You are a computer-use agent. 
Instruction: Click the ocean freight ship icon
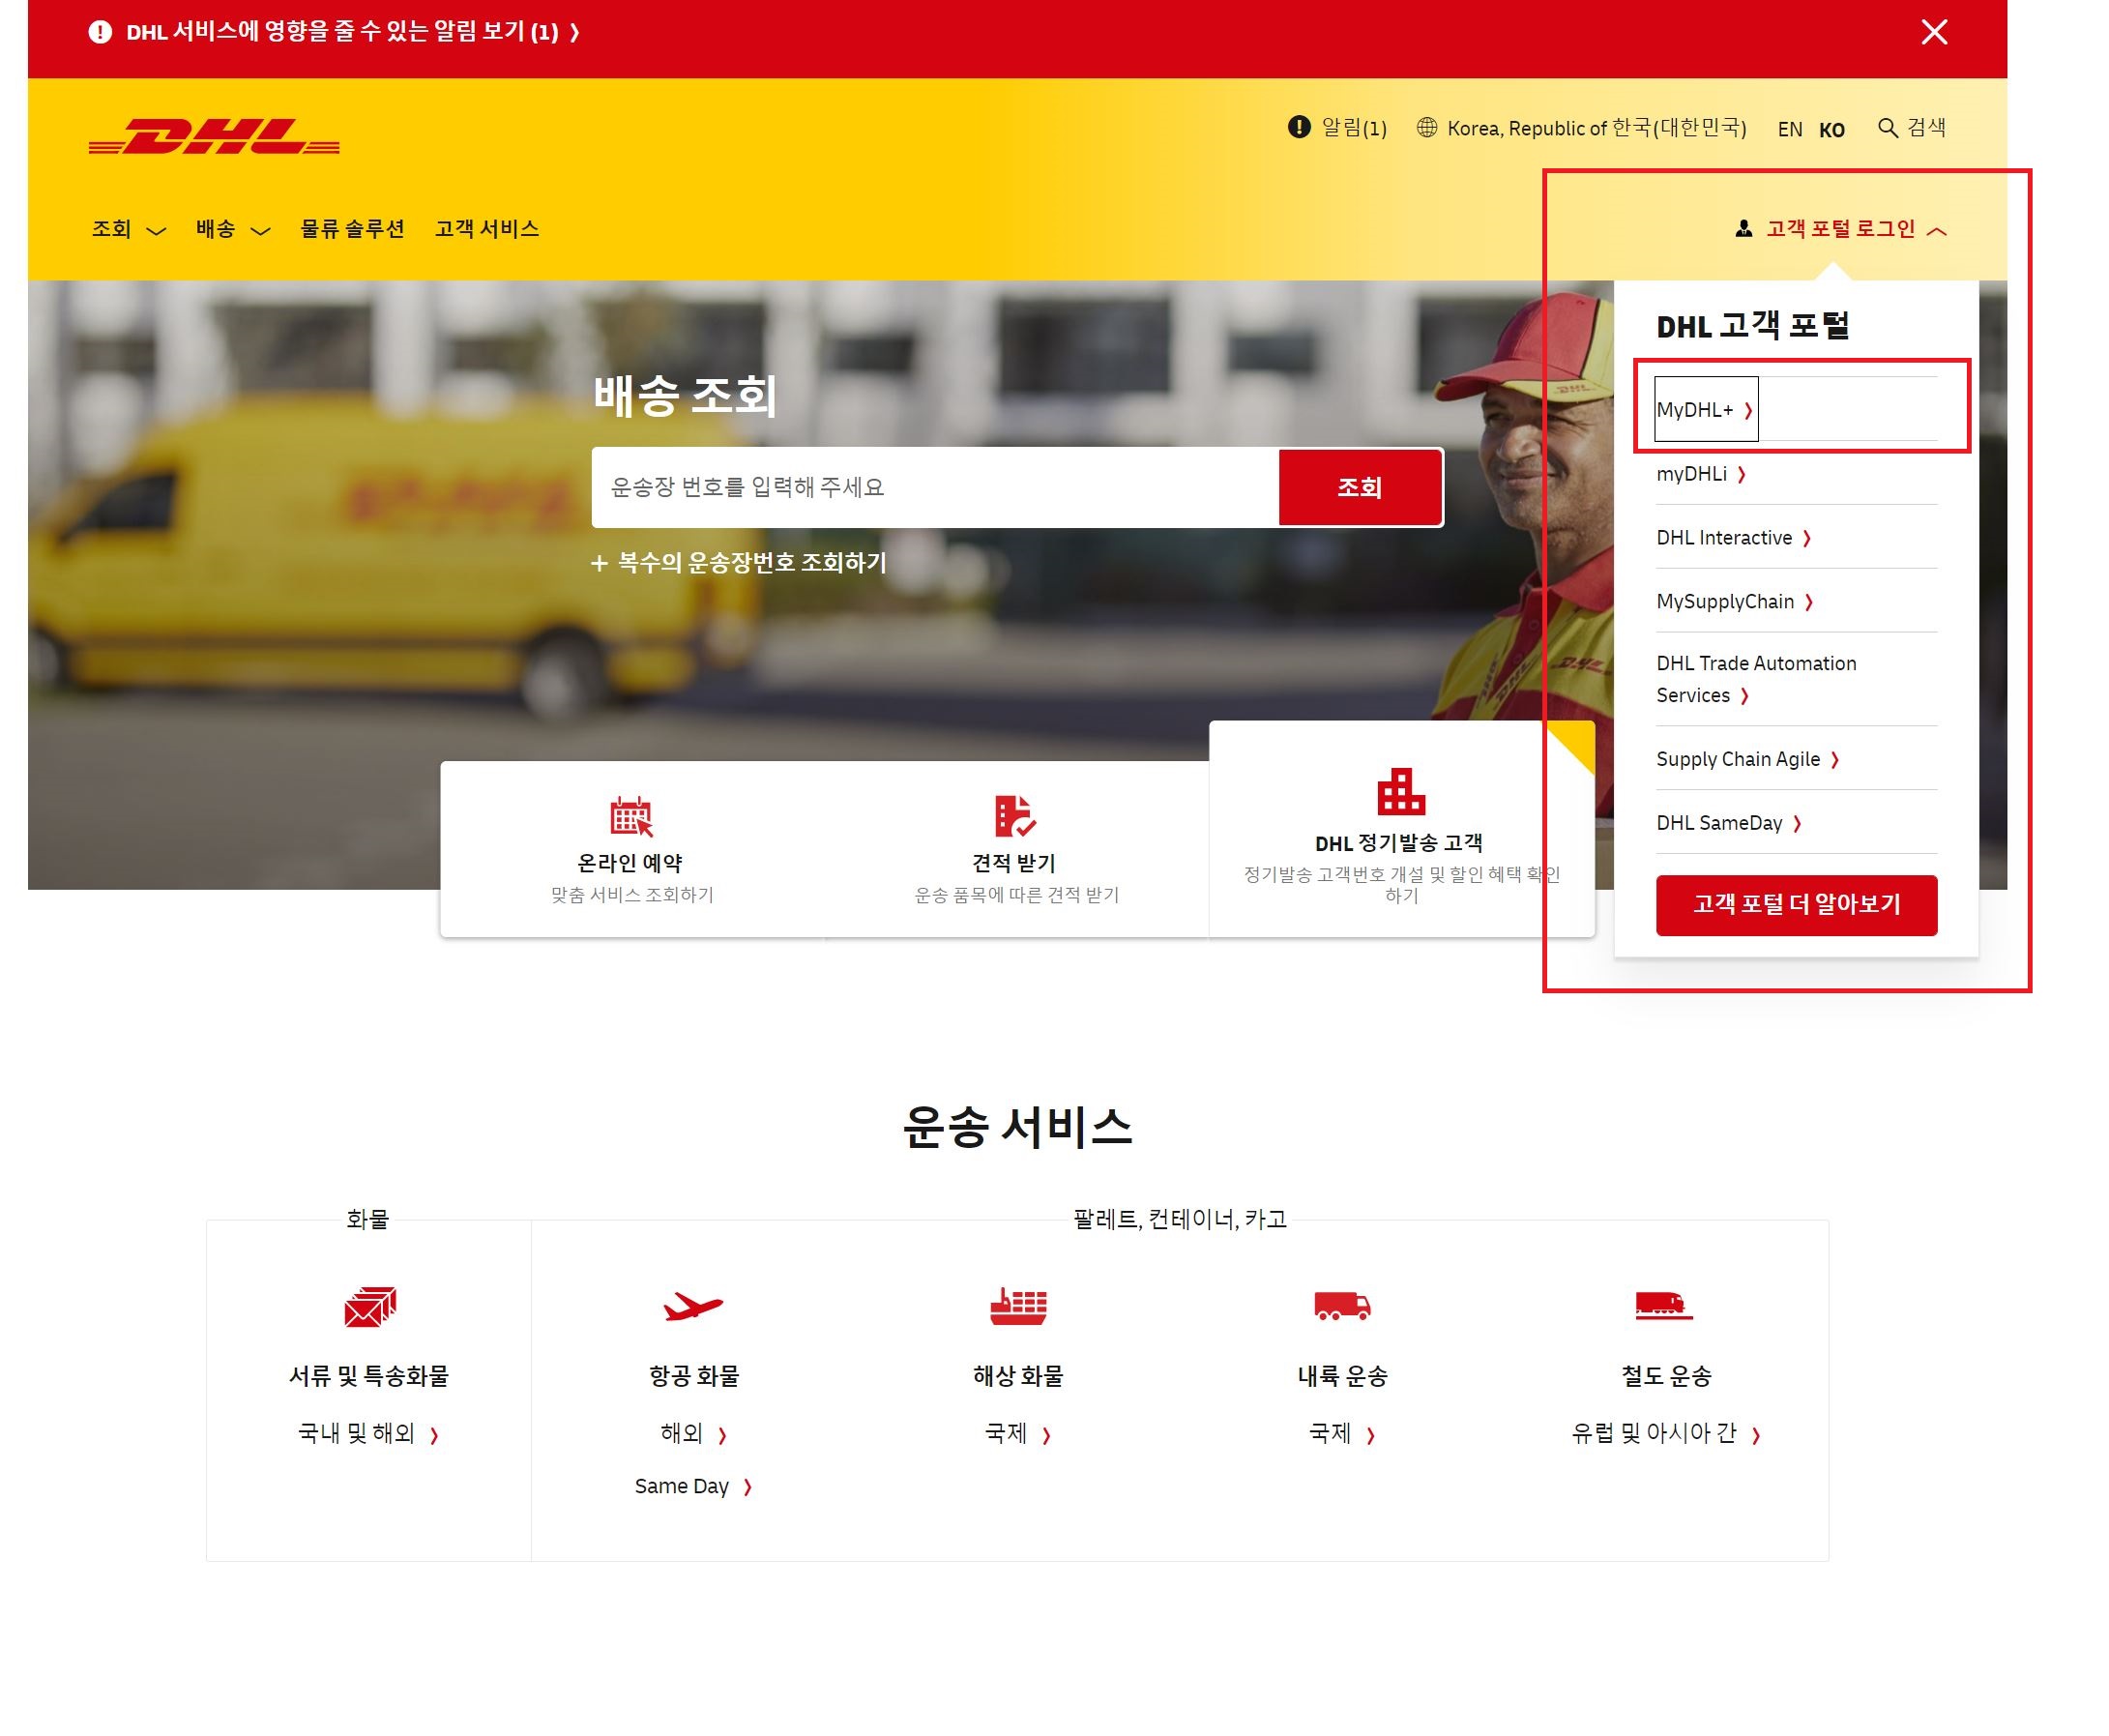pos(1017,1306)
